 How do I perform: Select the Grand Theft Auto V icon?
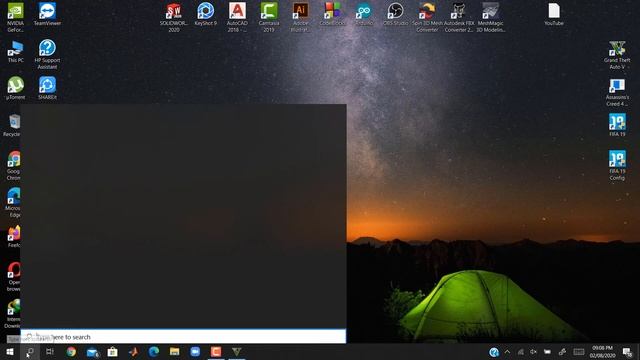pos(617,55)
